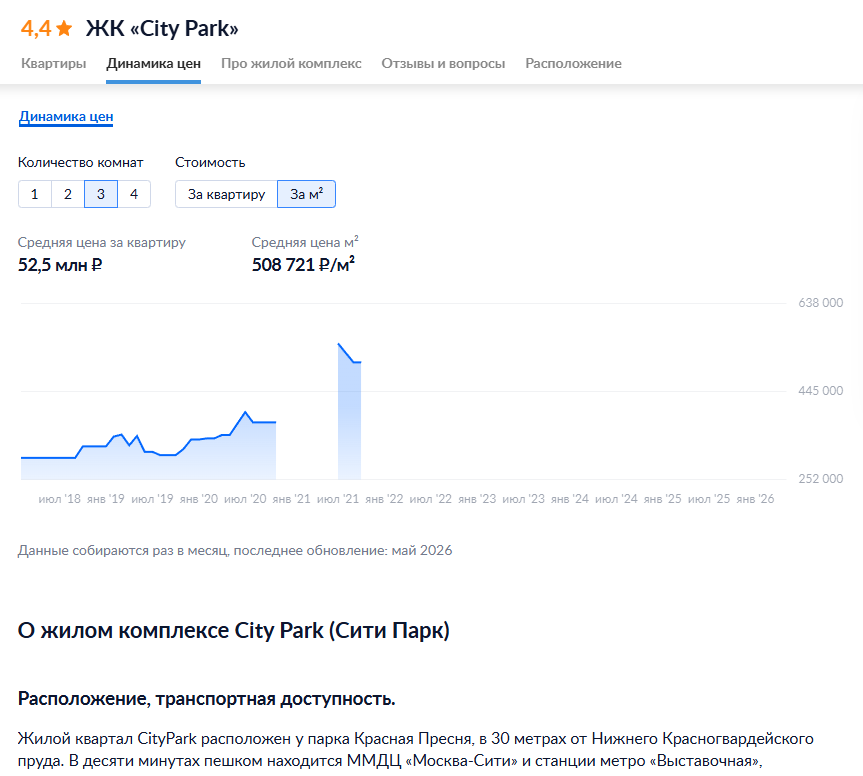This screenshot has width=863, height=776.
Task: Click the 508 721 ₽/м² value
Action: tap(303, 265)
